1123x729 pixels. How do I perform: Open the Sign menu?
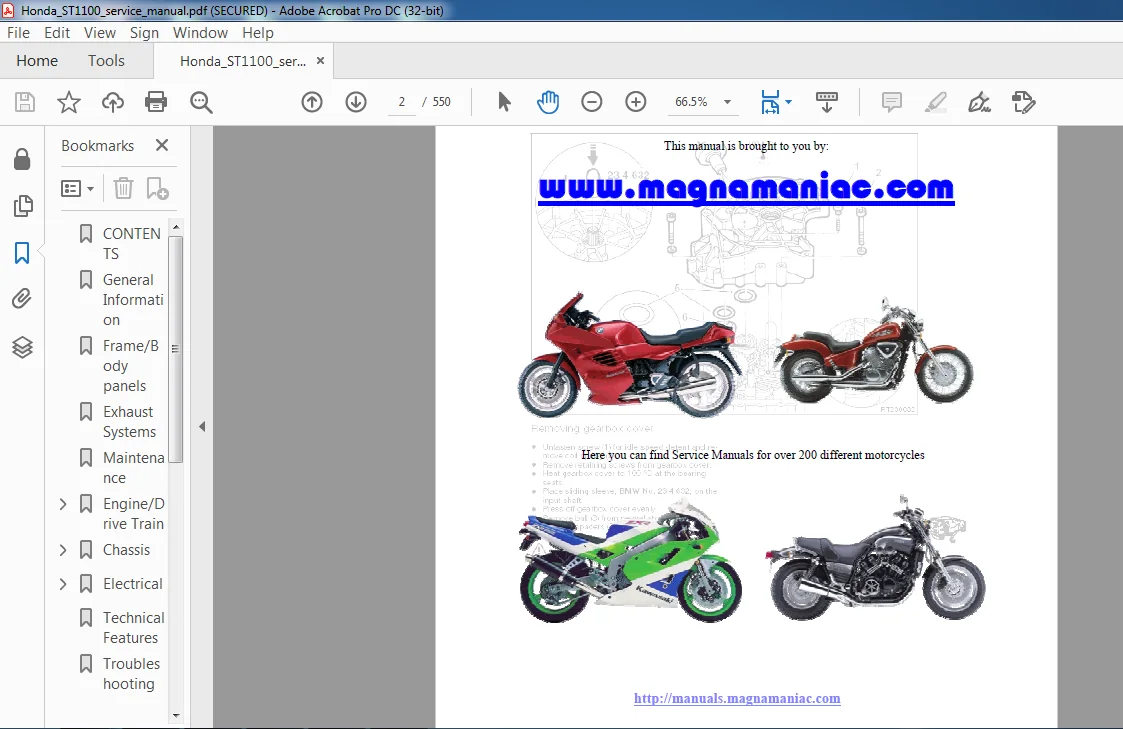click(x=144, y=33)
